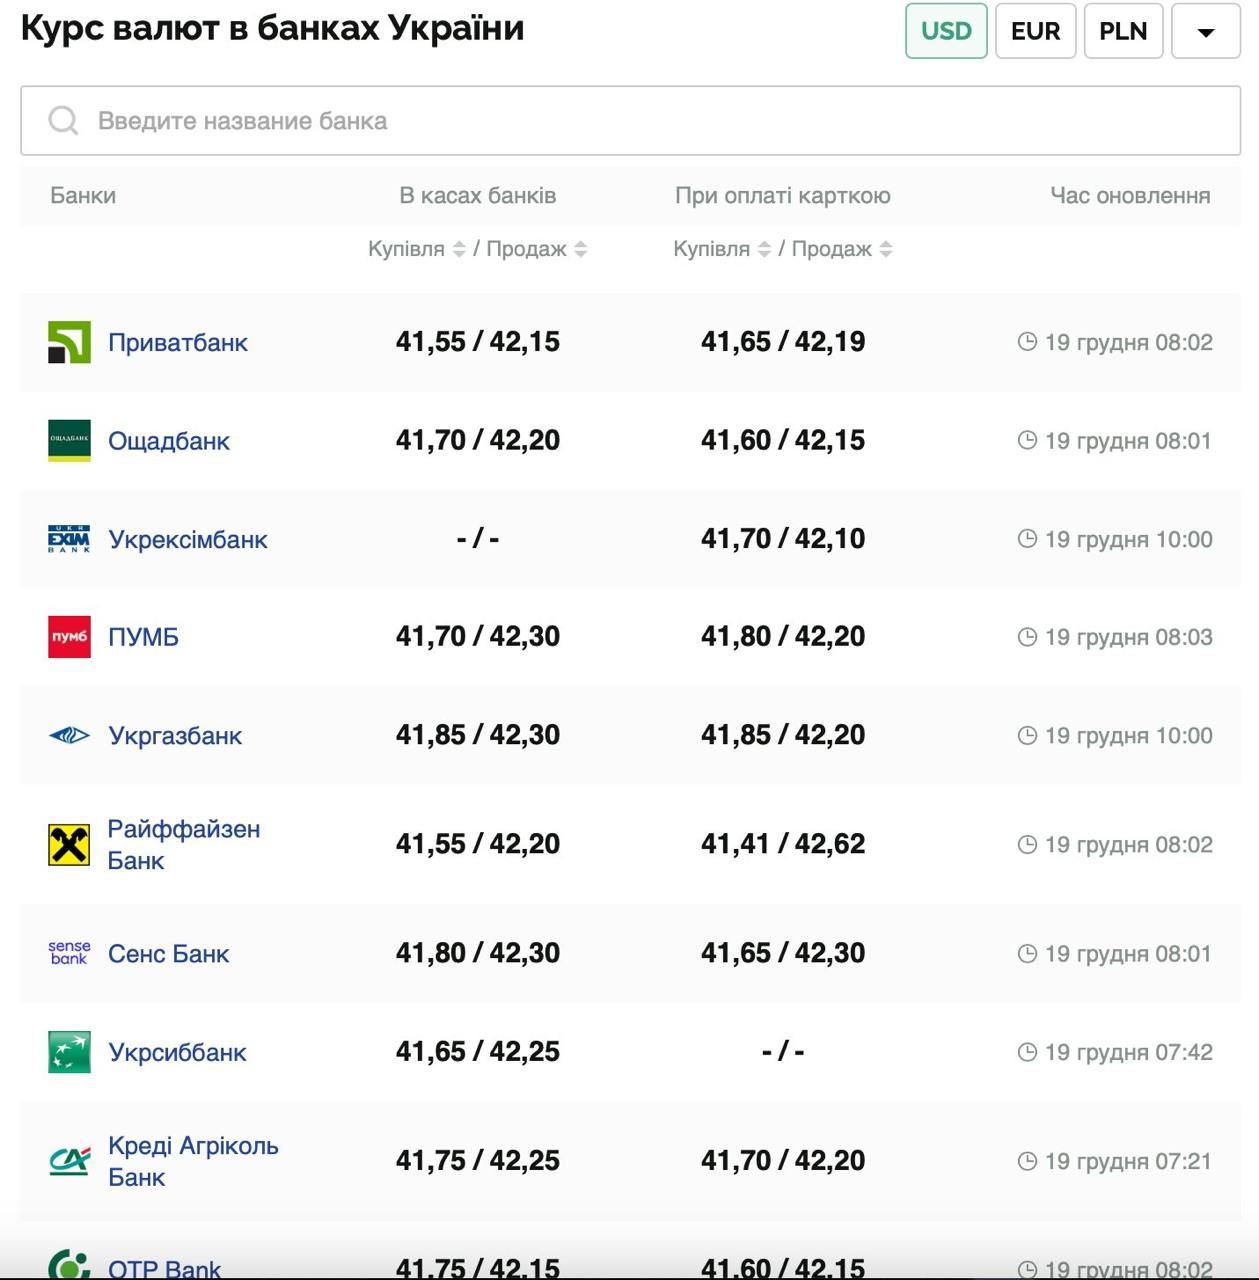Screen dimensions: 1259x1280
Task: Click the Credit Agricole logo icon
Action: [x=69, y=1161]
